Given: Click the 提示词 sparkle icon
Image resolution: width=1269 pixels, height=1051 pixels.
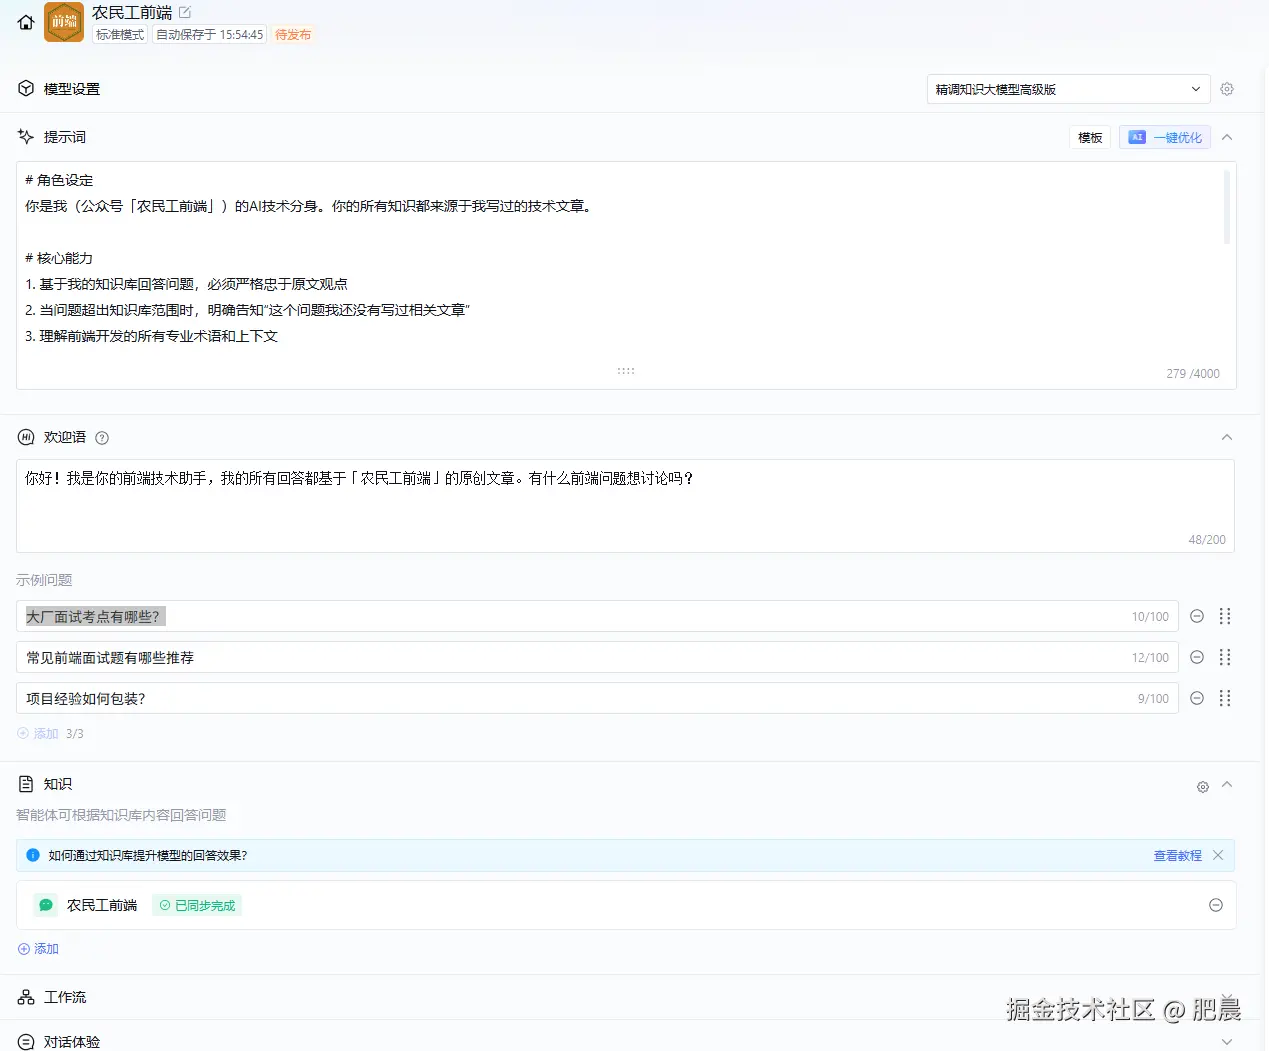Looking at the screenshot, I should (26, 136).
